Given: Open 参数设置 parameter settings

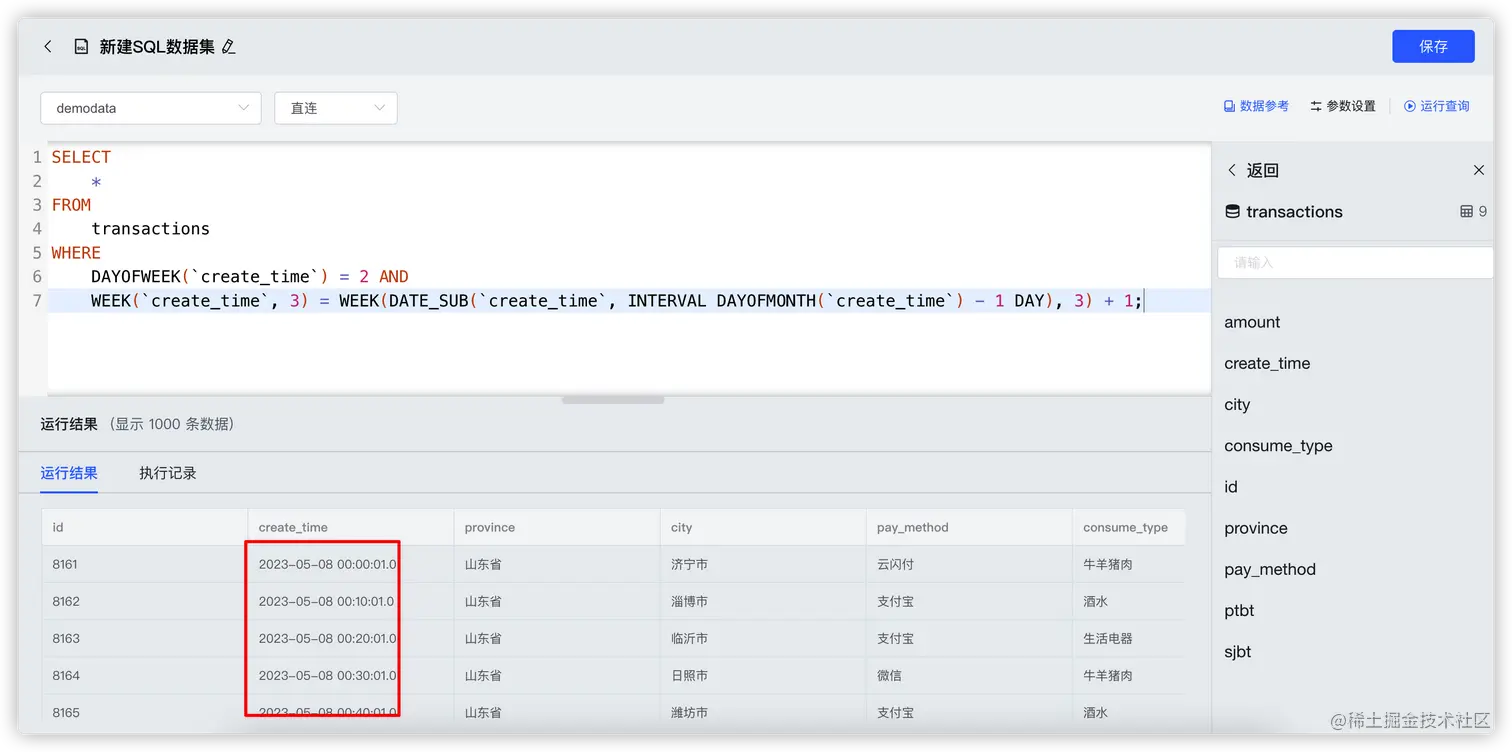Looking at the screenshot, I should coord(1343,106).
